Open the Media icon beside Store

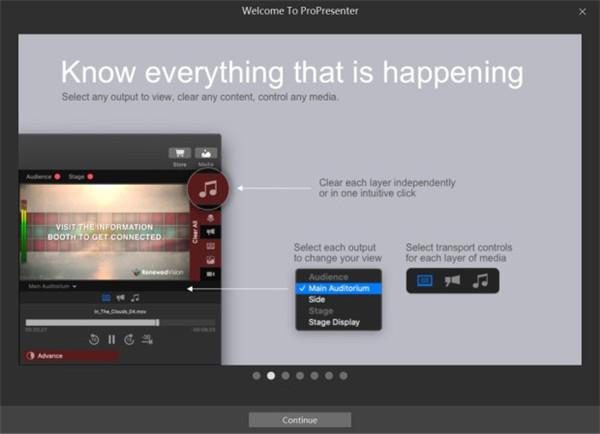tap(206, 153)
